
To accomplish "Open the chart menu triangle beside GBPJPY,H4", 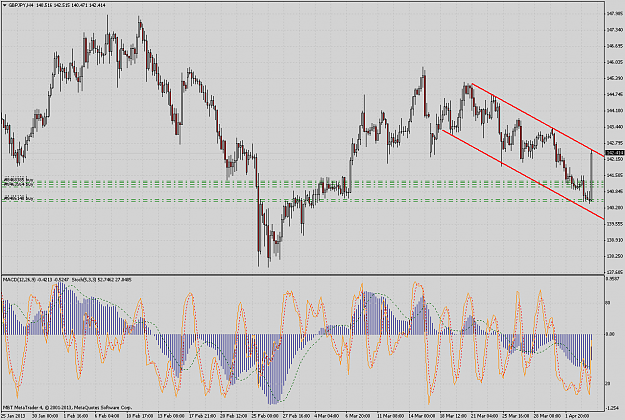I will (5, 6).
